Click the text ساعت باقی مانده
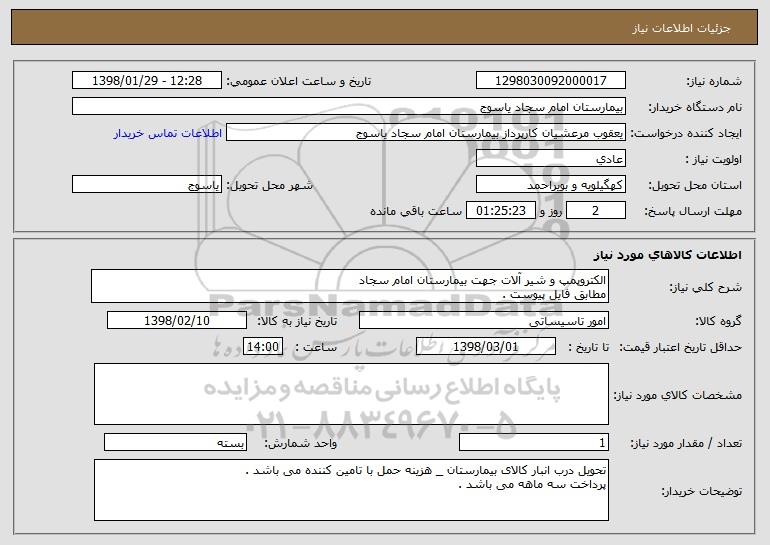This screenshot has width=770, height=545. pyautogui.click(x=416, y=211)
